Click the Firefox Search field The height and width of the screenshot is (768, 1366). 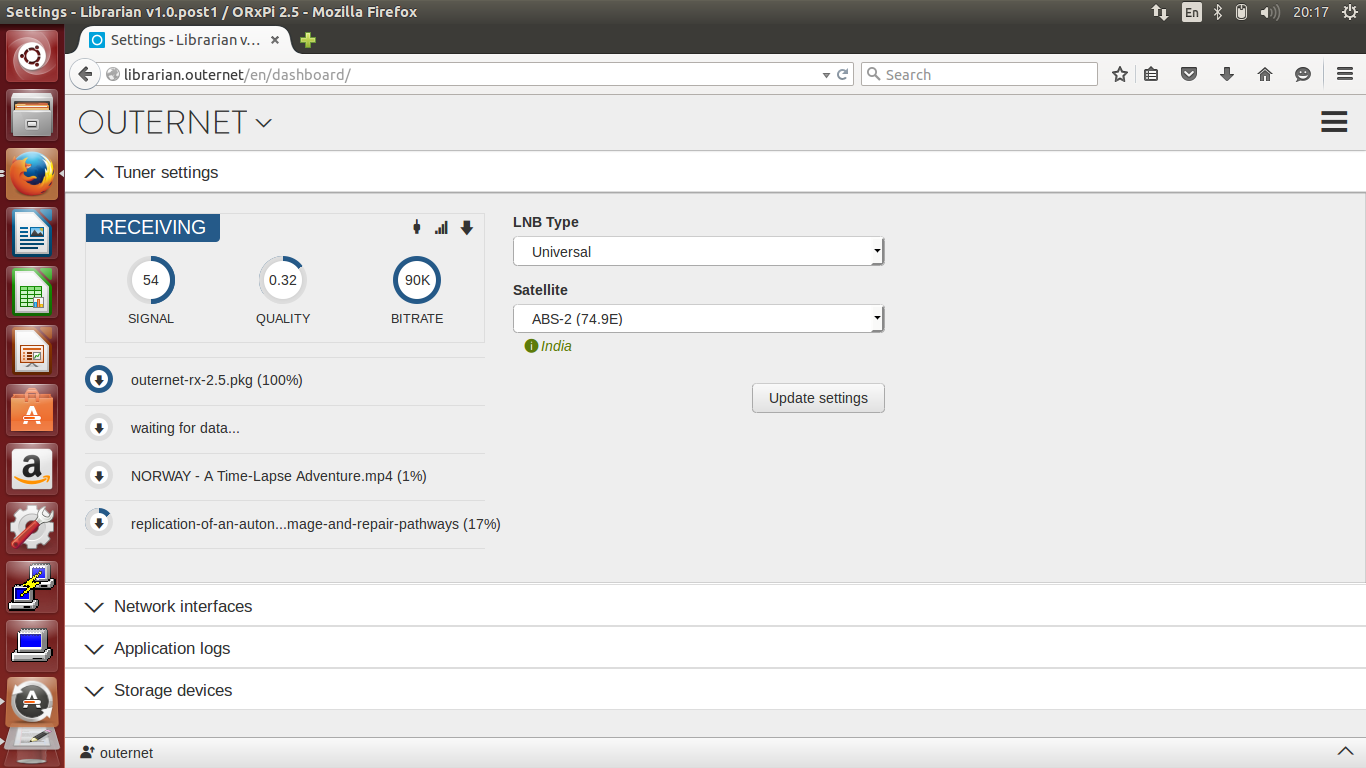pos(979,75)
